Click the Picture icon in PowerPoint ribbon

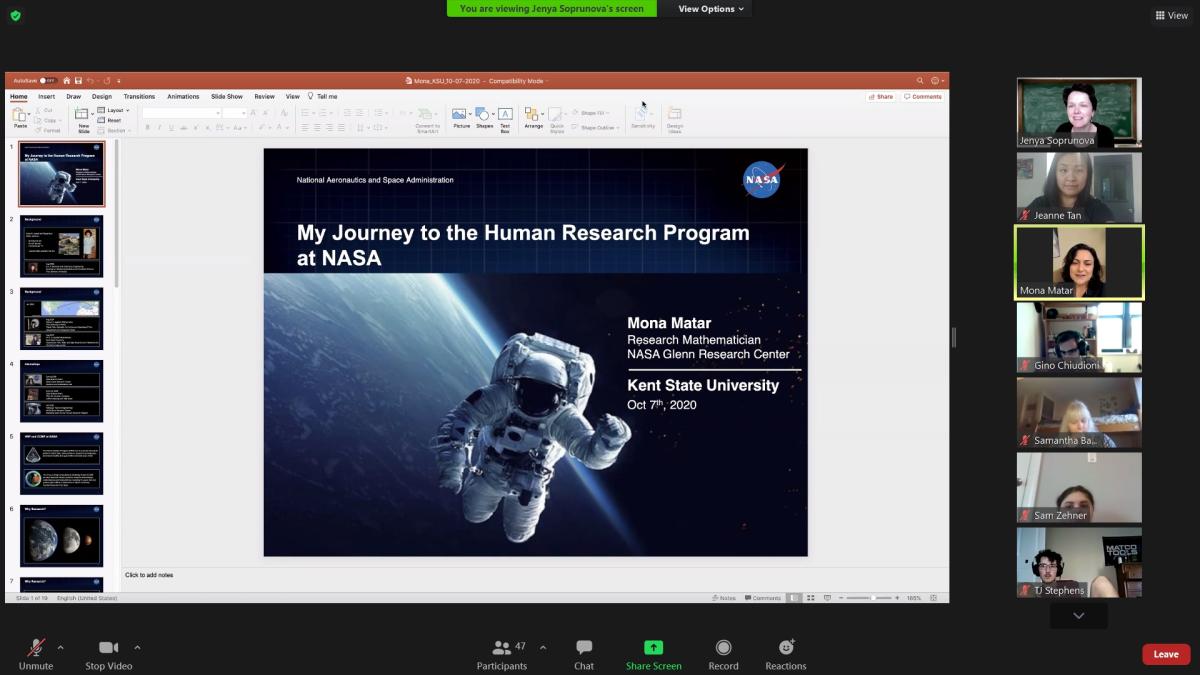click(x=460, y=115)
